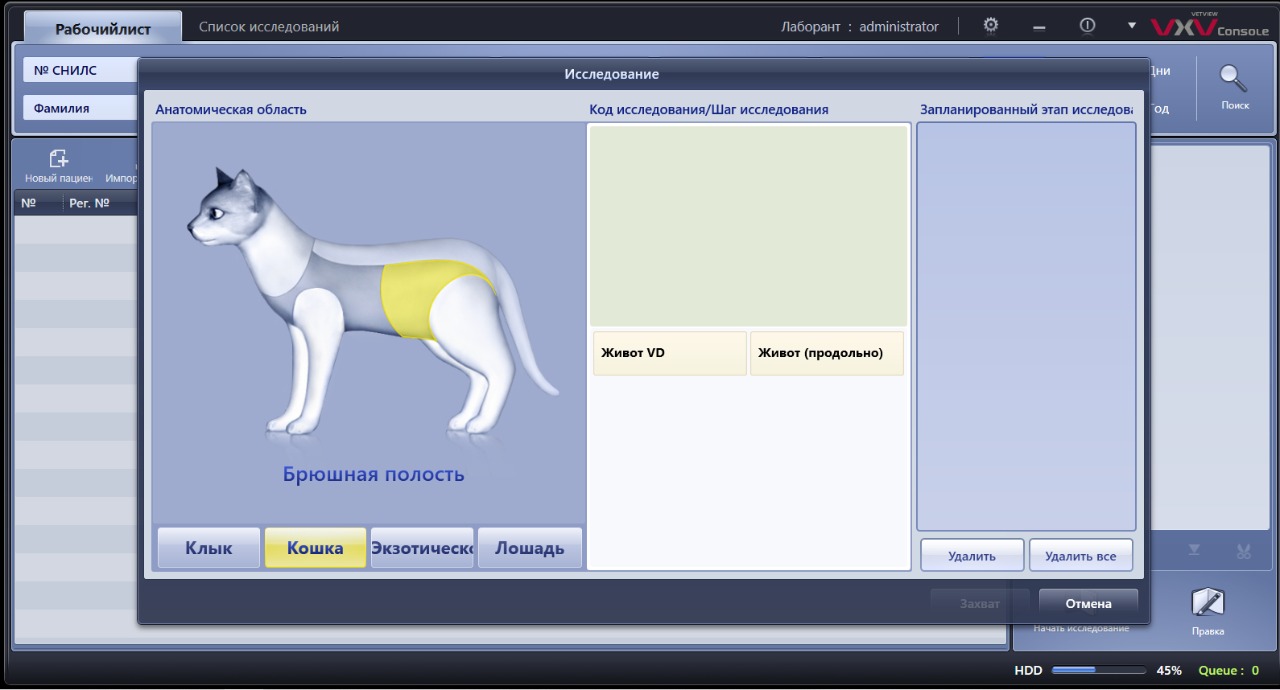
Task: Select the Кошка species toggle
Action: (x=315, y=548)
